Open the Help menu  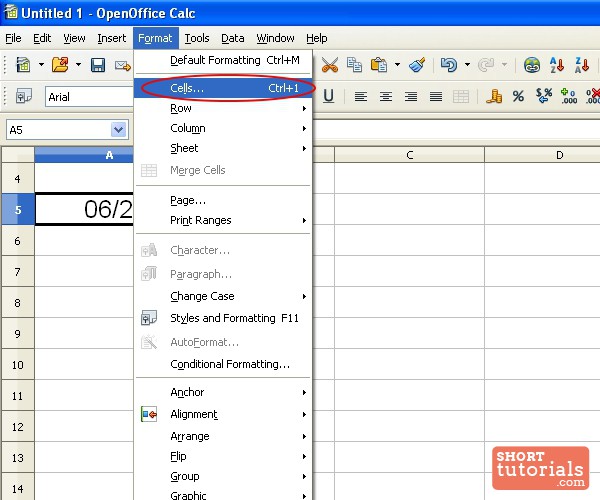tap(316, 38)
